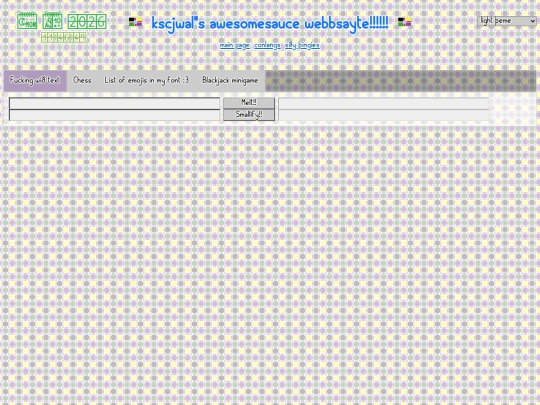Image resolution: width=540 pixels, height=405 pixels.
Task: Open the "List of emojis in my font :3" tab
Action: coord(147,81)
